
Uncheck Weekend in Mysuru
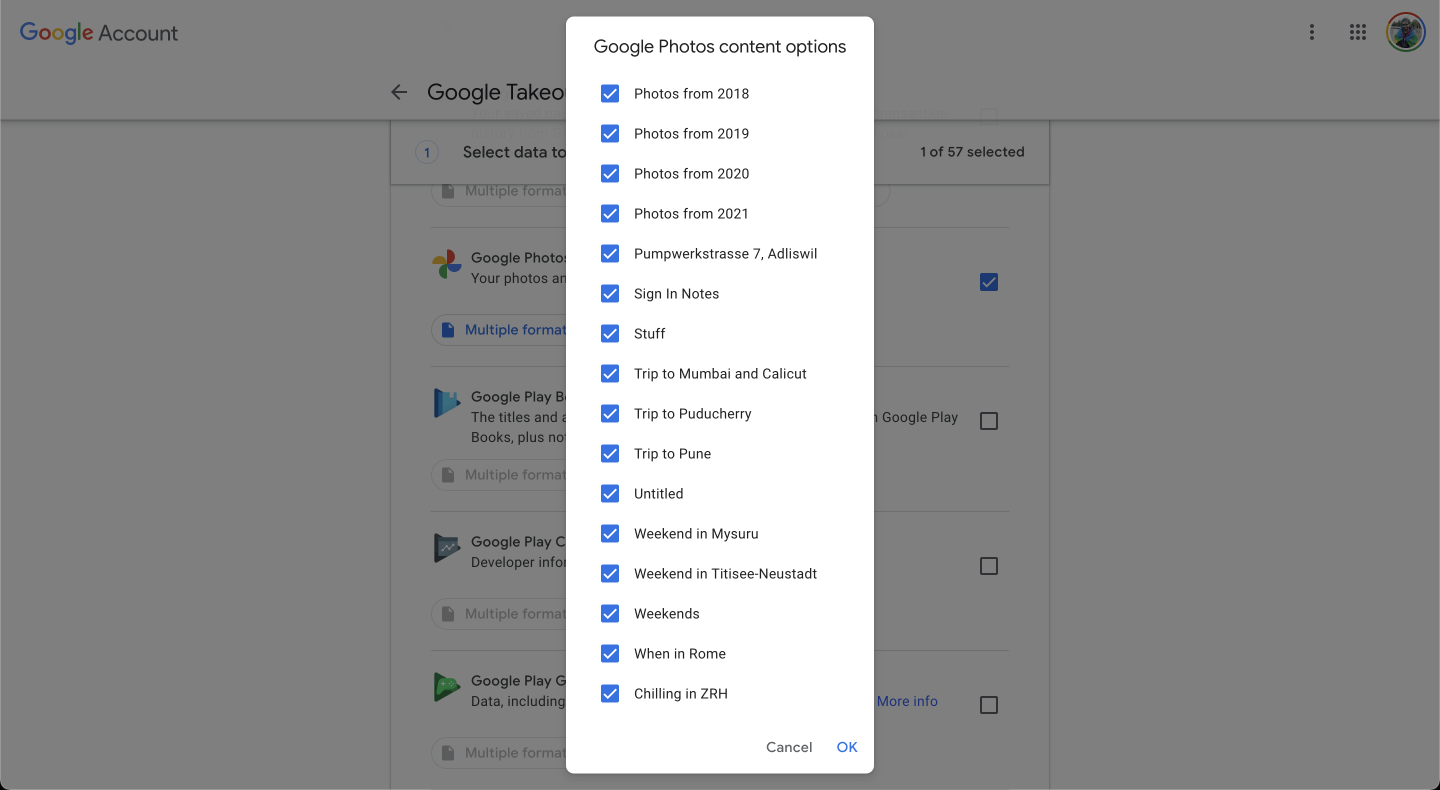tap(610, 533)
